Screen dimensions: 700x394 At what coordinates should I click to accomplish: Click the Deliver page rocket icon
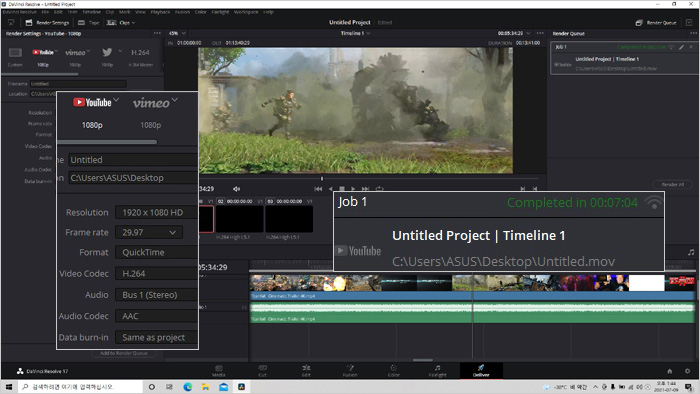[481, 368]
